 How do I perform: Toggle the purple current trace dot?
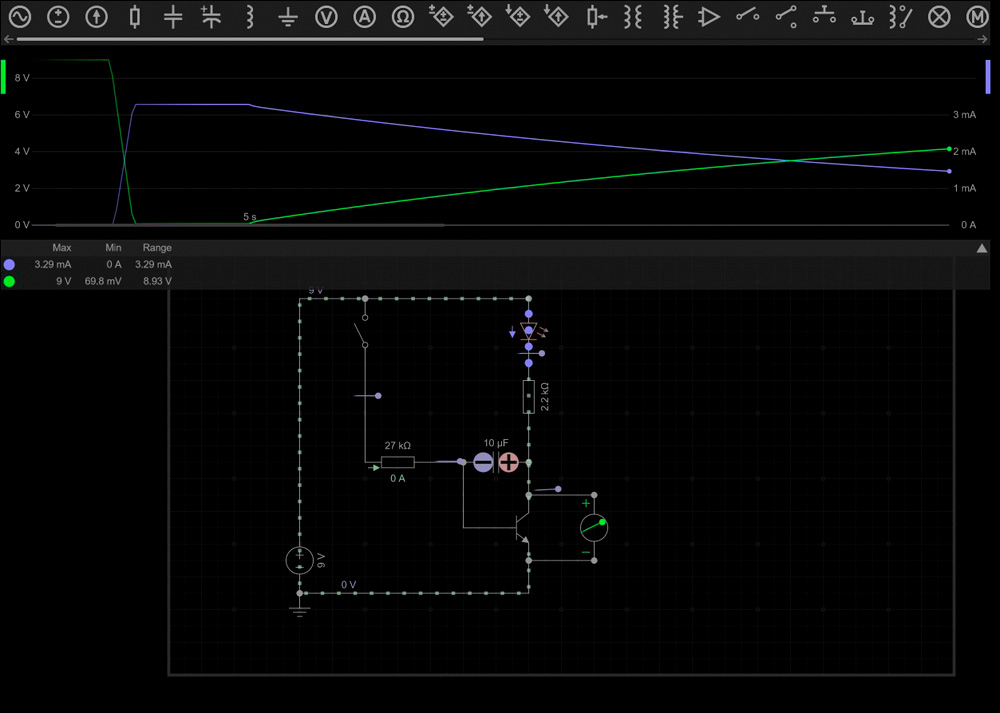(10, 265)
